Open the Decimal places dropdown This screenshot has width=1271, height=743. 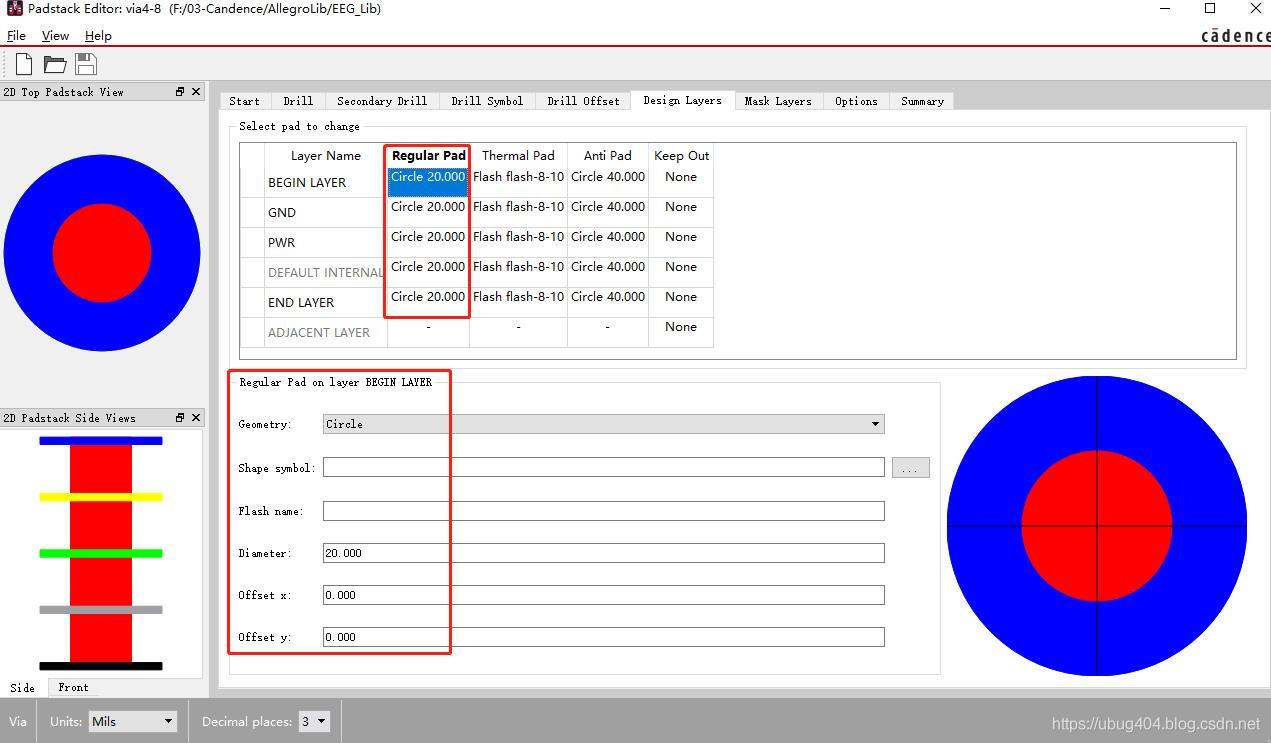(x=314, y=721)
